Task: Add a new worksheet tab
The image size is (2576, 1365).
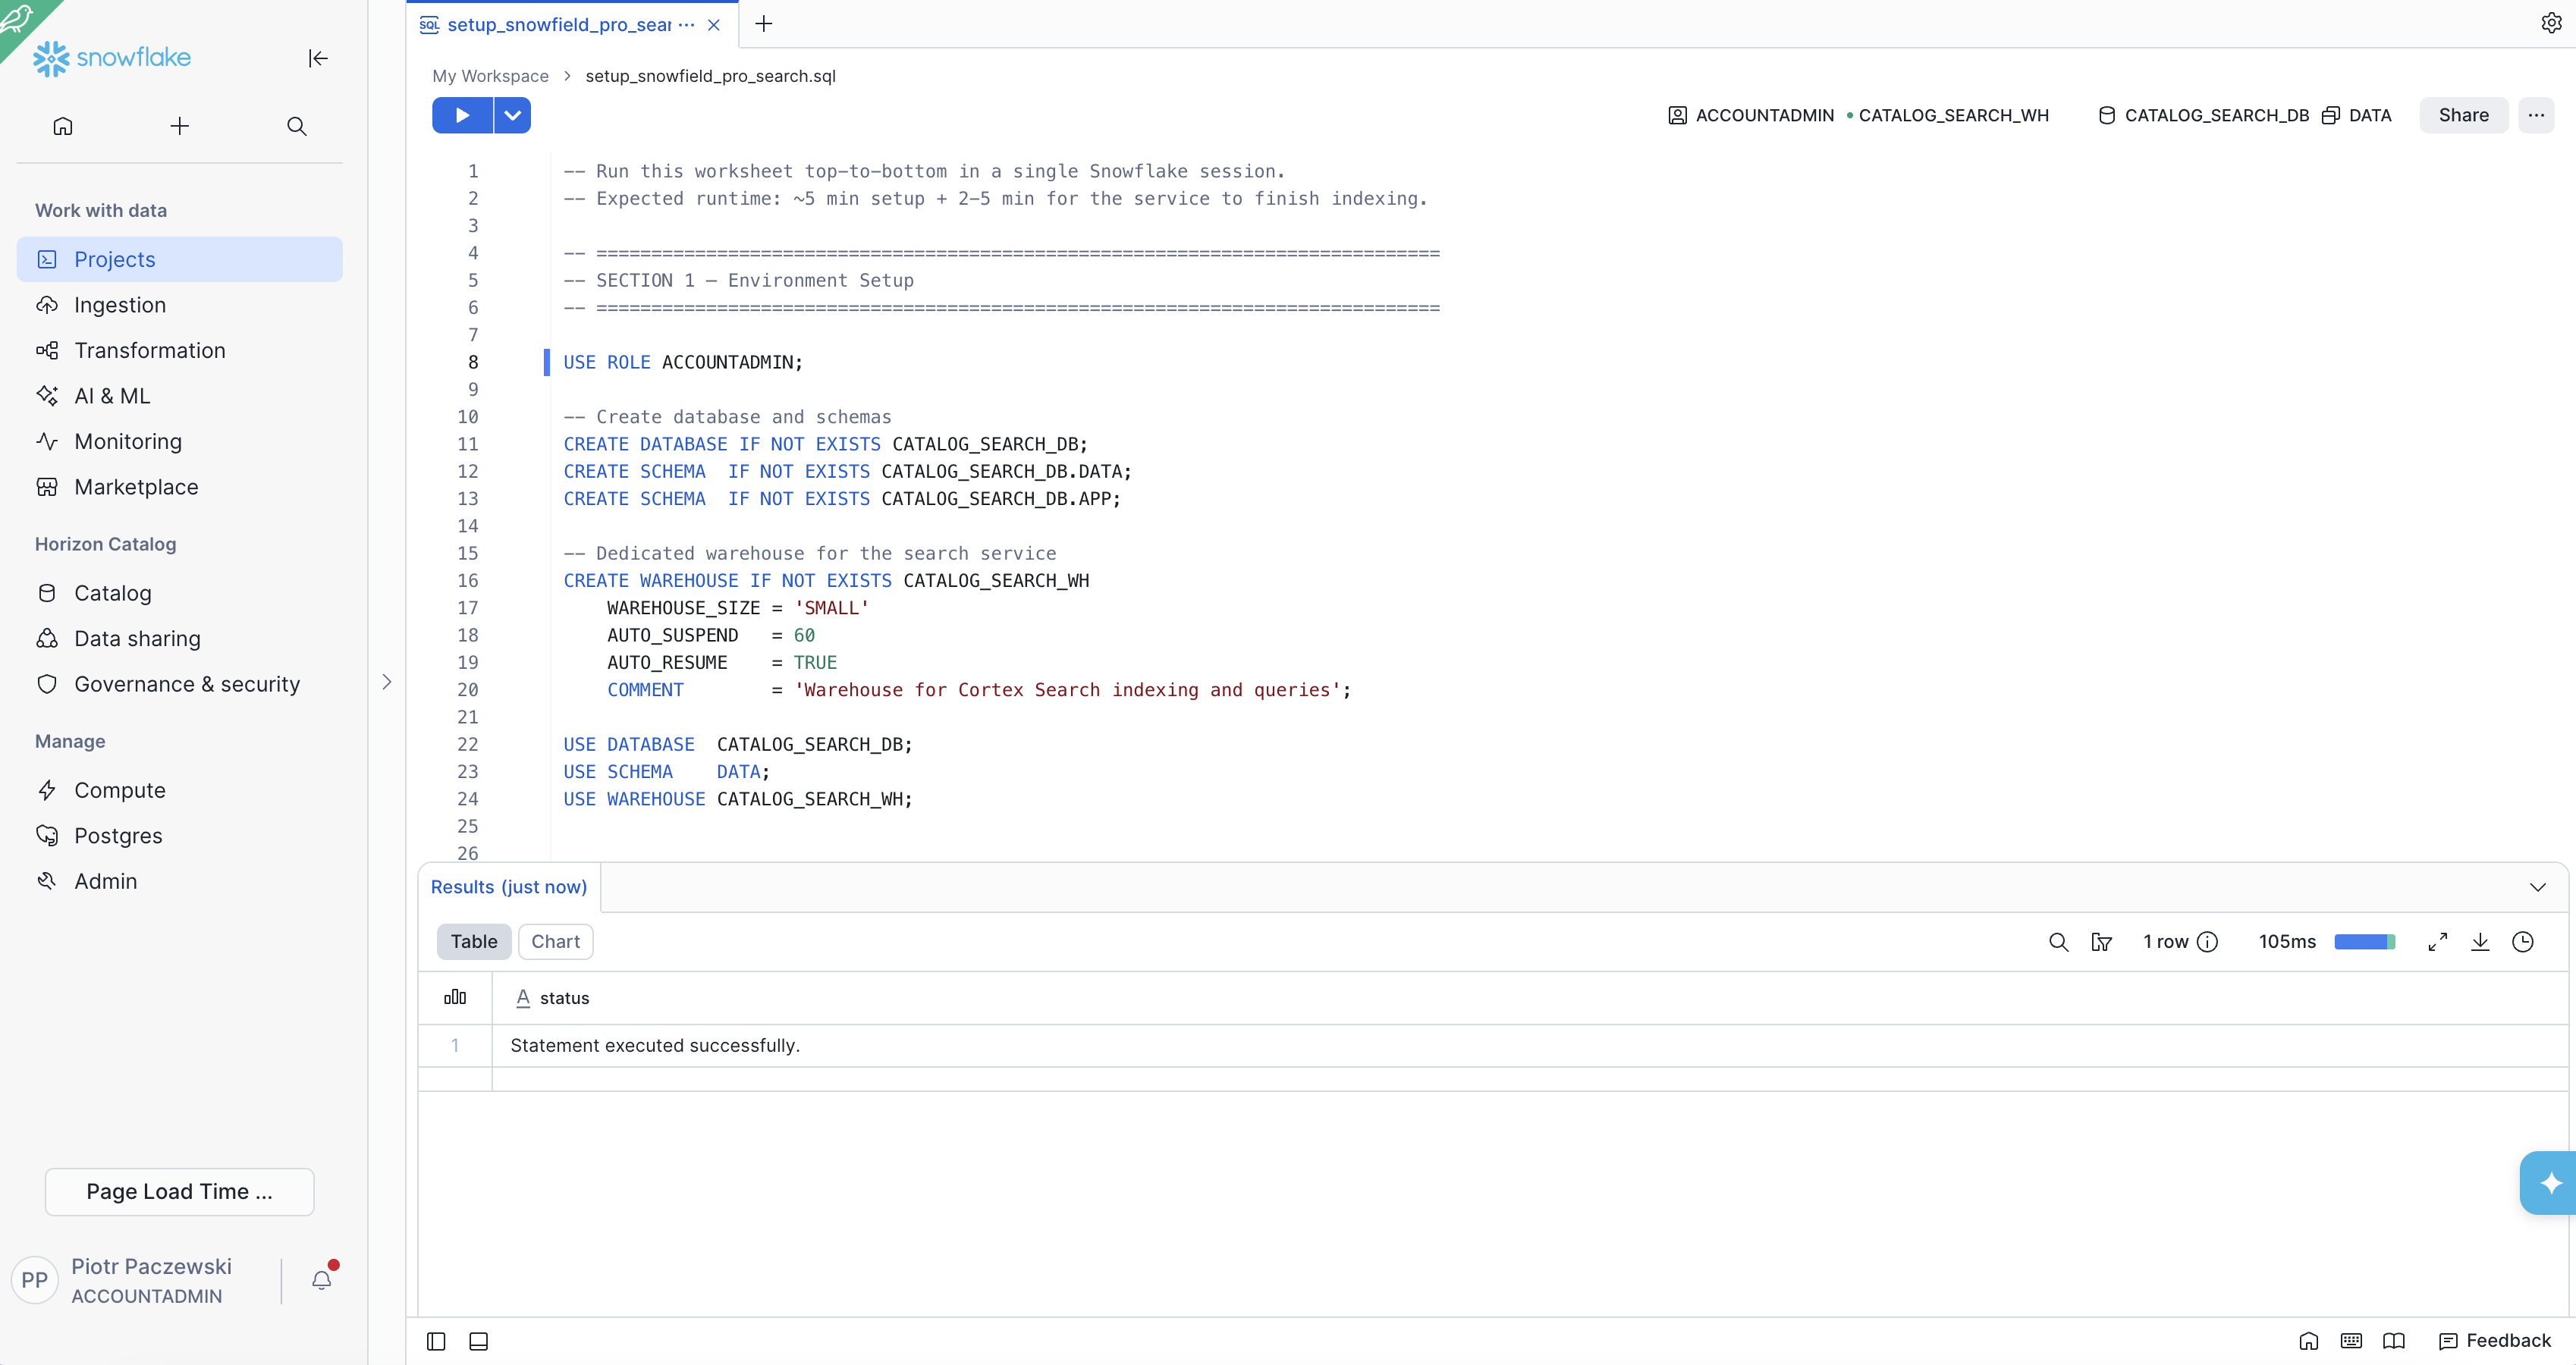Action: coord(764,24)
